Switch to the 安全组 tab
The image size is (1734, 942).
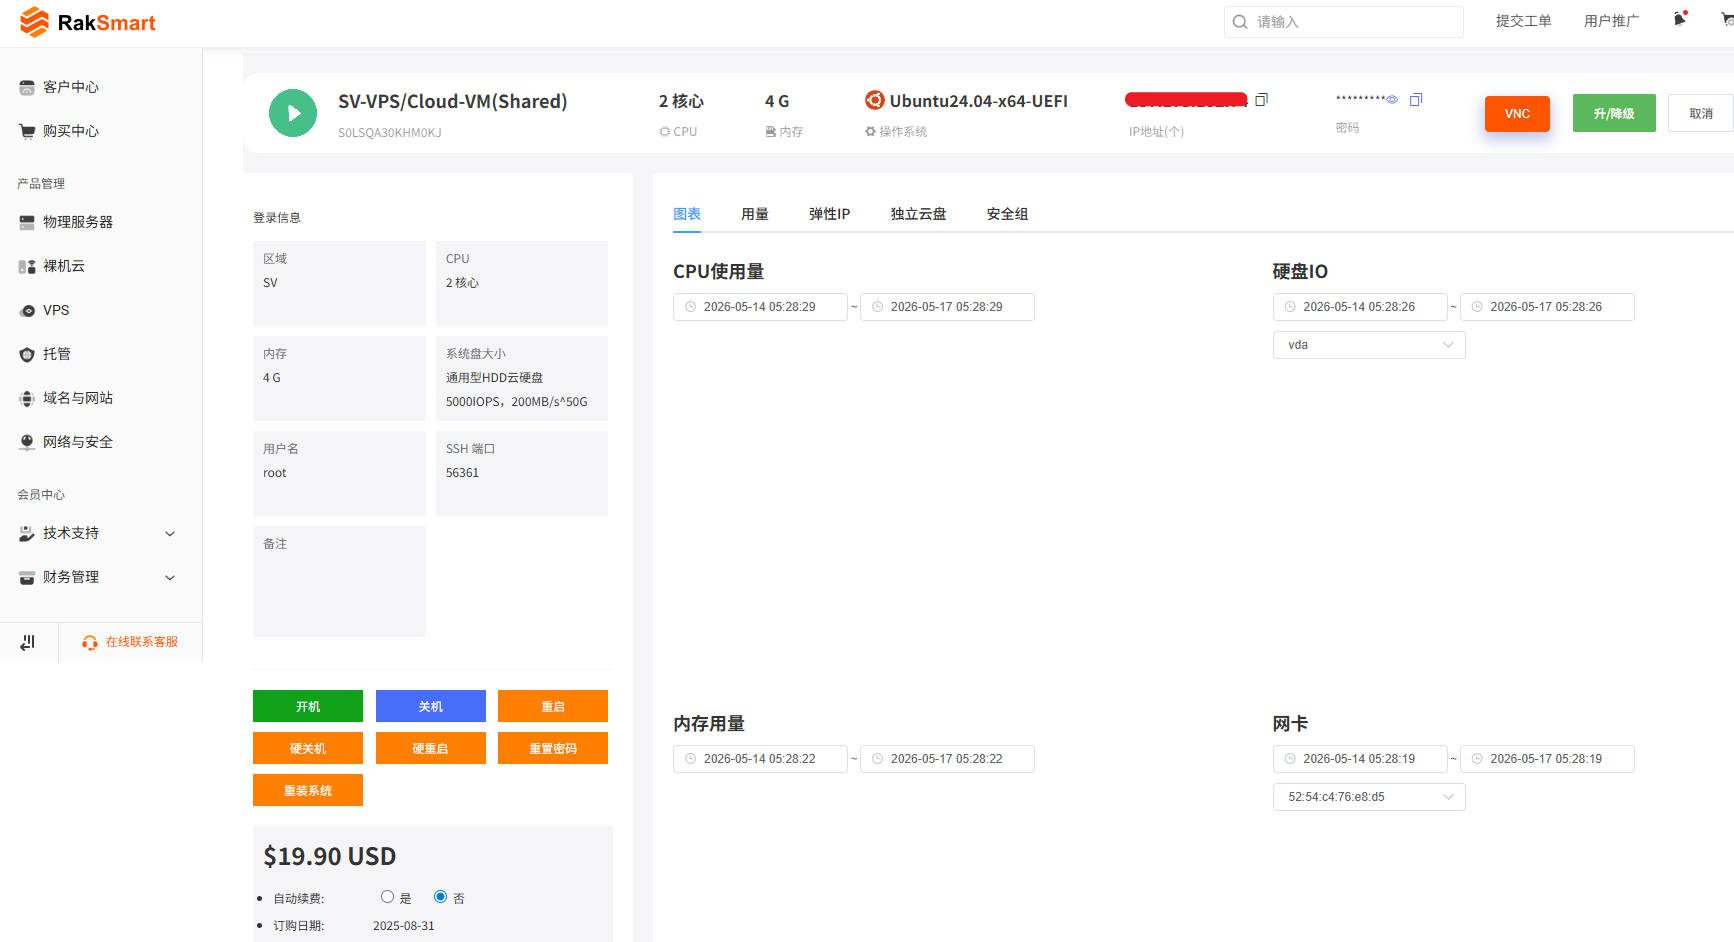[x=1007, y=214]
